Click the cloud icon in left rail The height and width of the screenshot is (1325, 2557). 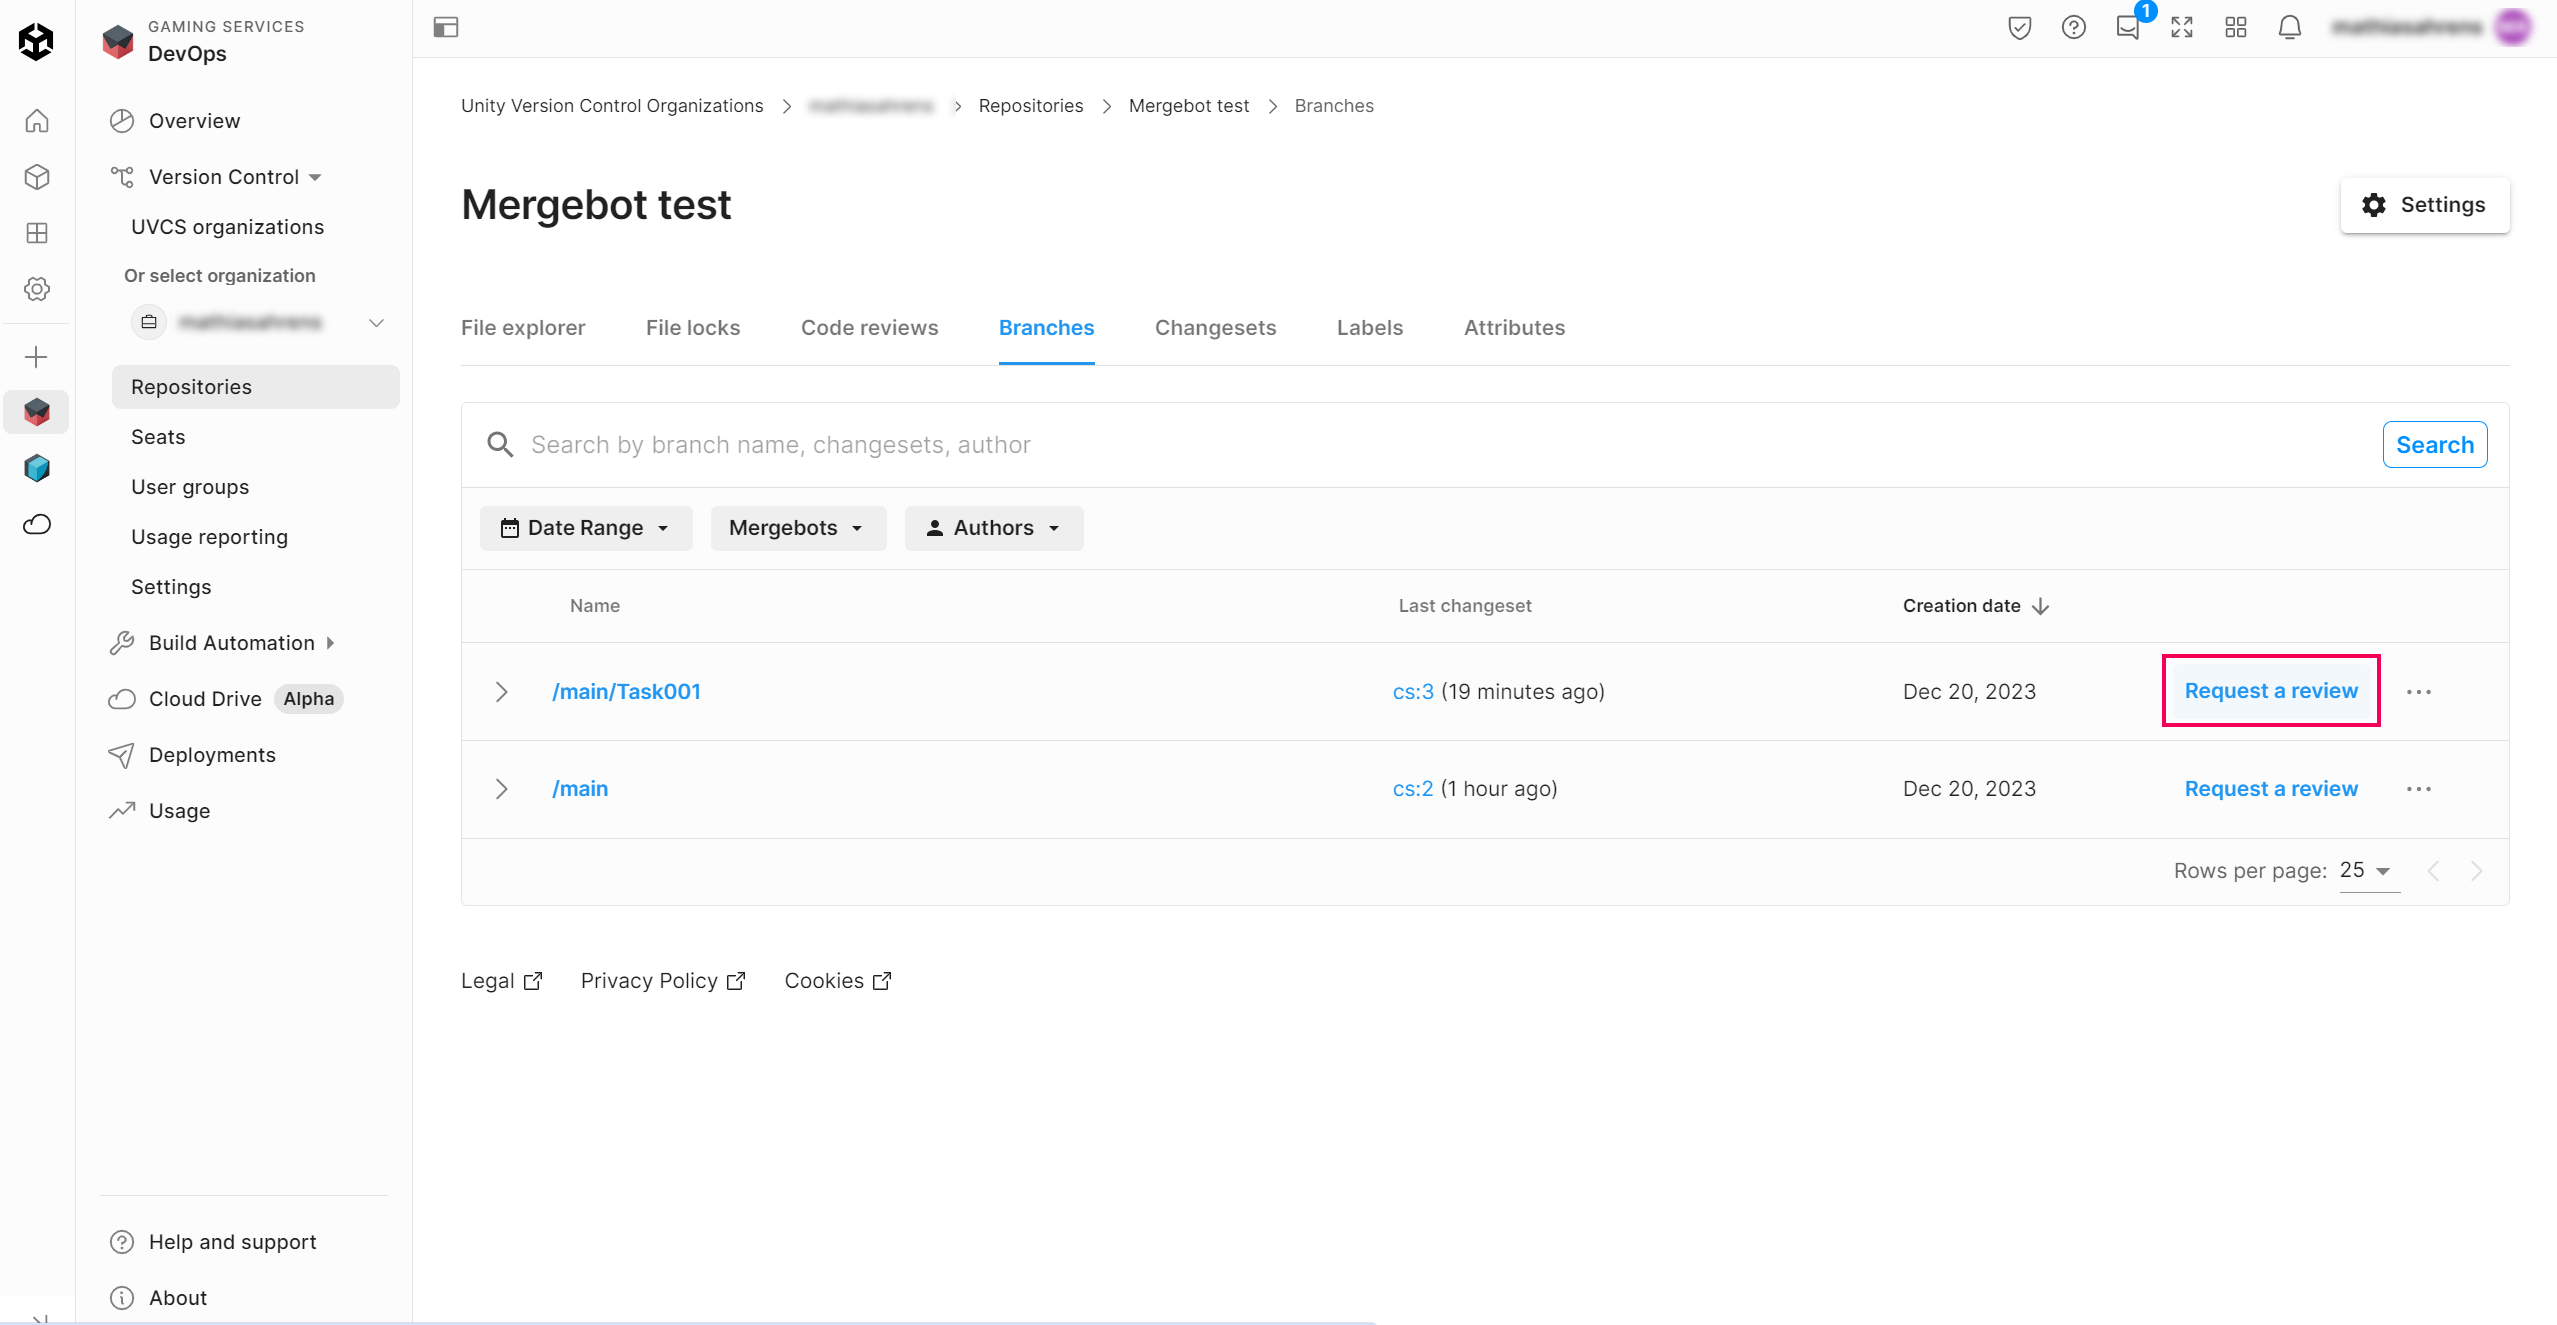coord(37,524)
